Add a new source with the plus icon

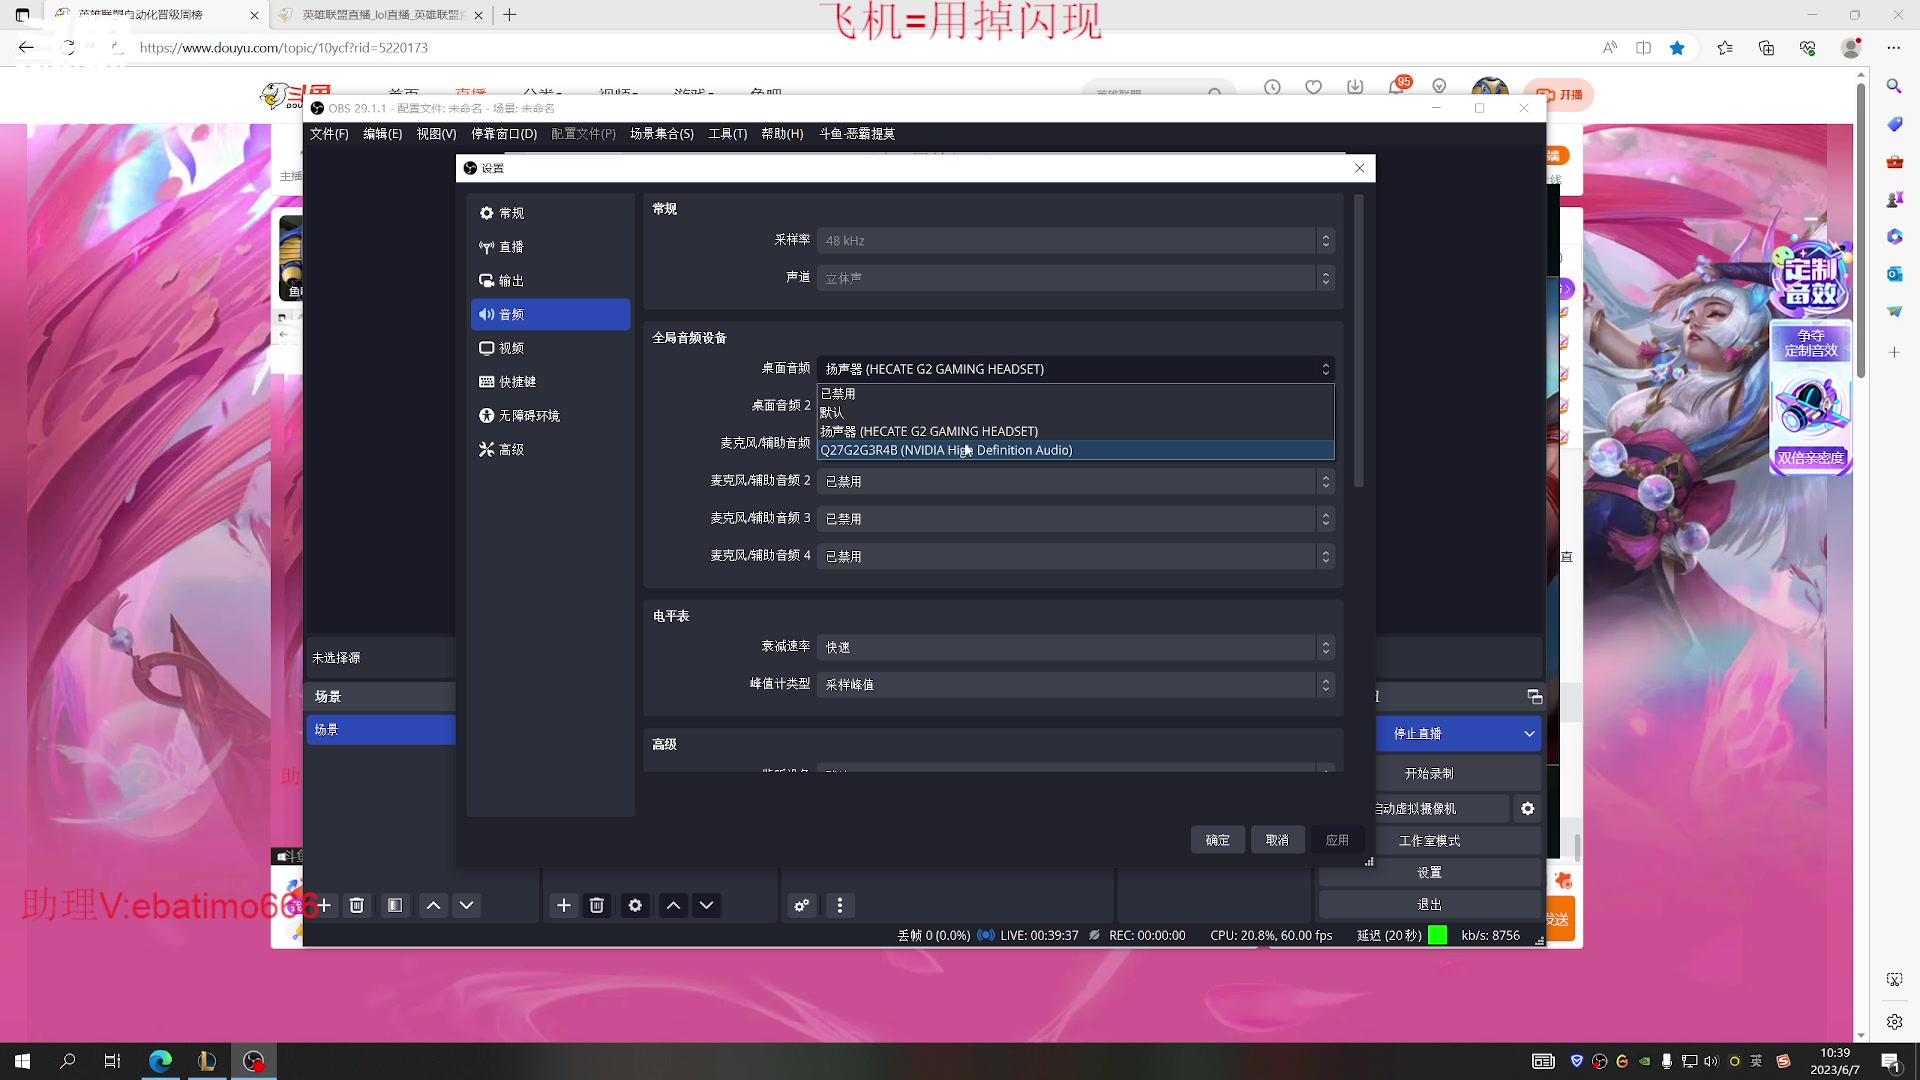coord(563,905)
